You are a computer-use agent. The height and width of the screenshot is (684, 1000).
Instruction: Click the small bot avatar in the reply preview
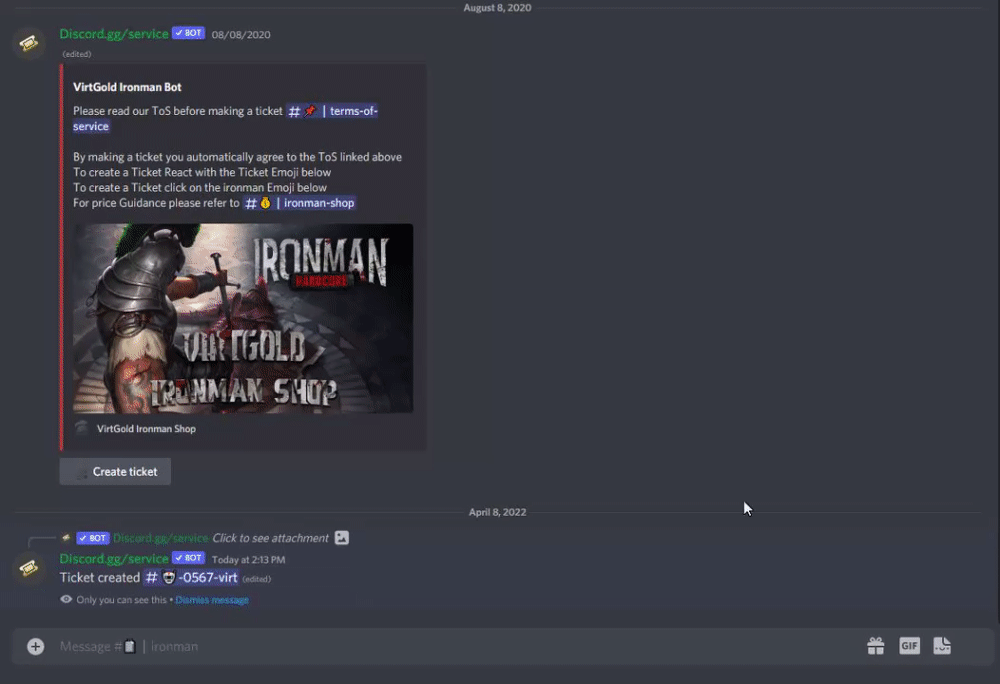(66, 538)
